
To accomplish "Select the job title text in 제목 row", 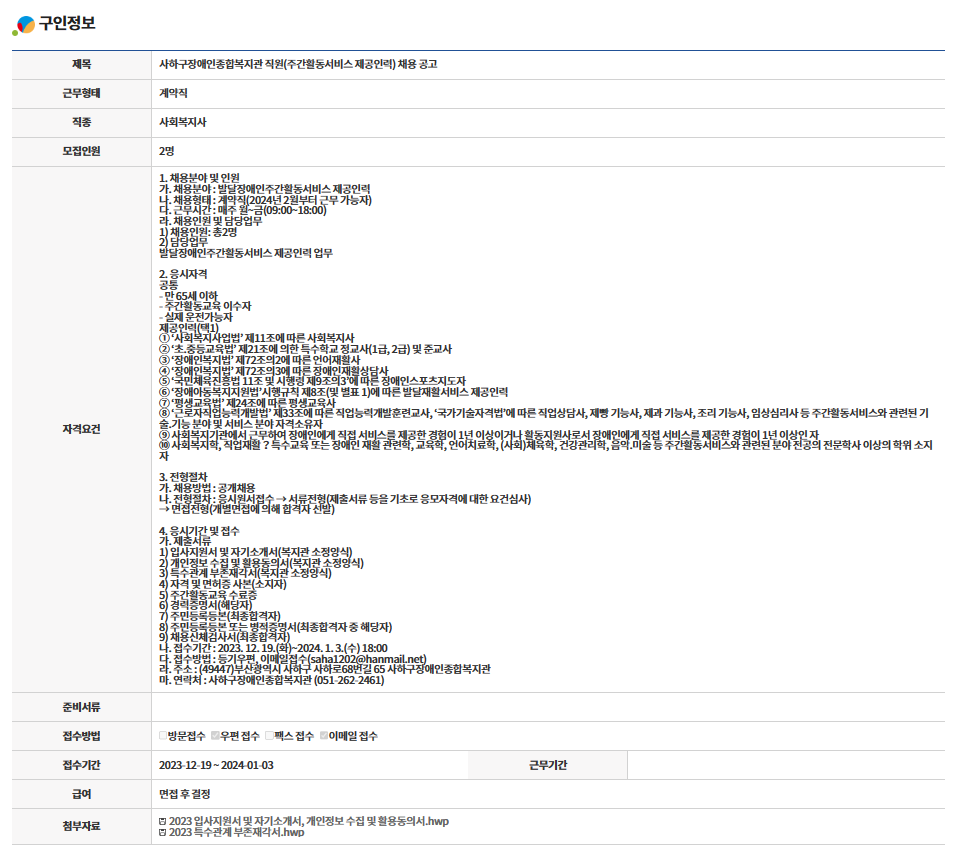I will point(298,64).
